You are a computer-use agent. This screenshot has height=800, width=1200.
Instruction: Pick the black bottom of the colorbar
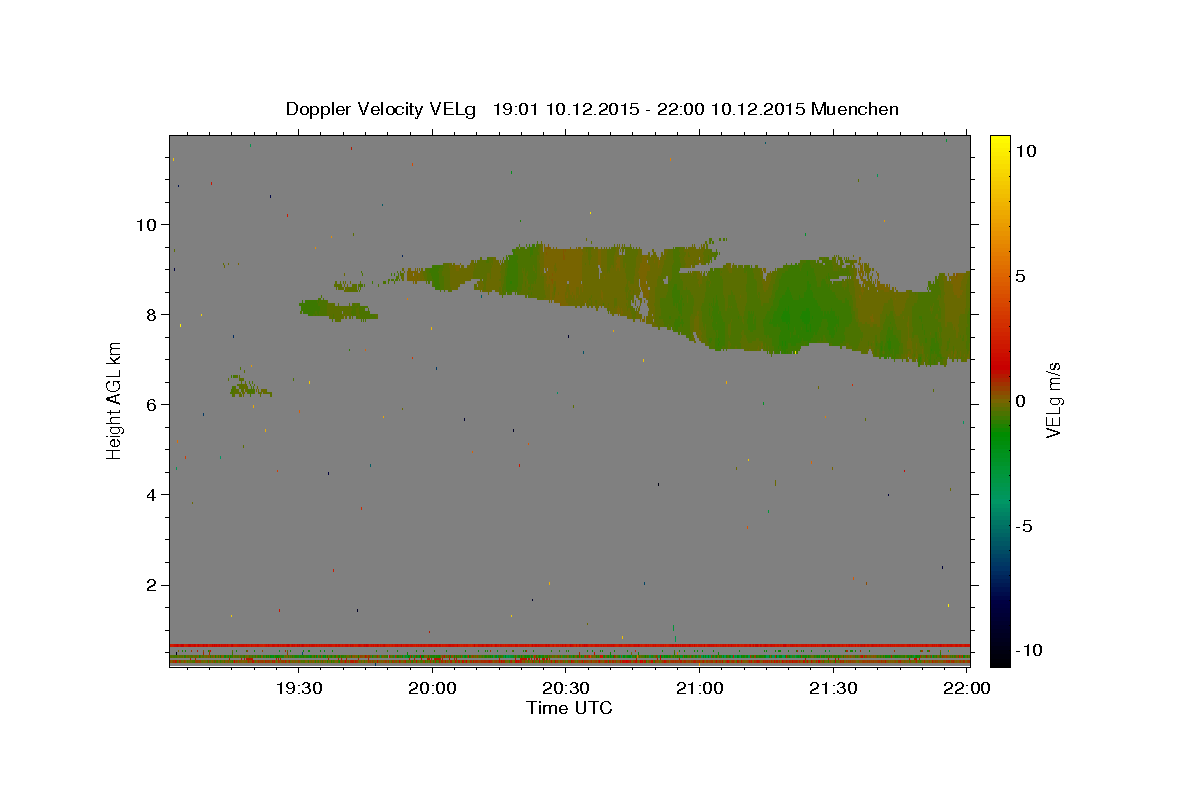pos(1000,655)
